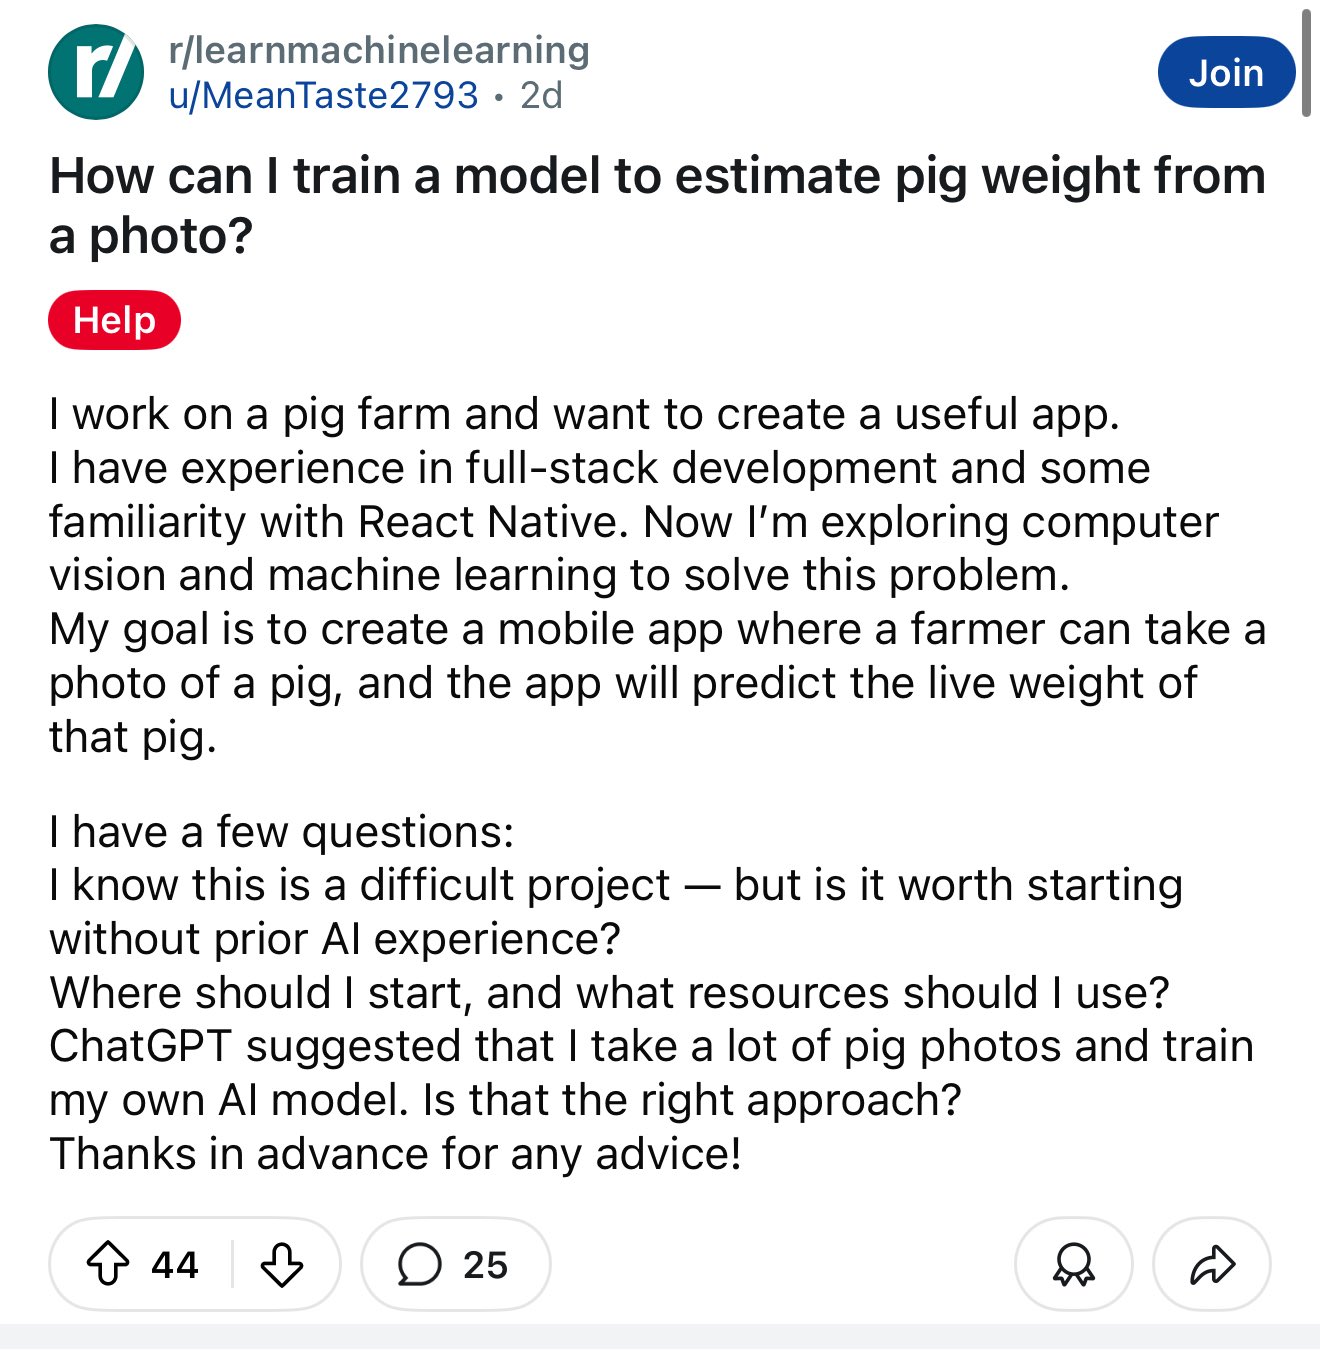The image size is (1320, 1351).
Task: Click the "I have a few questions:" line
Action: (x=282, y=832)
